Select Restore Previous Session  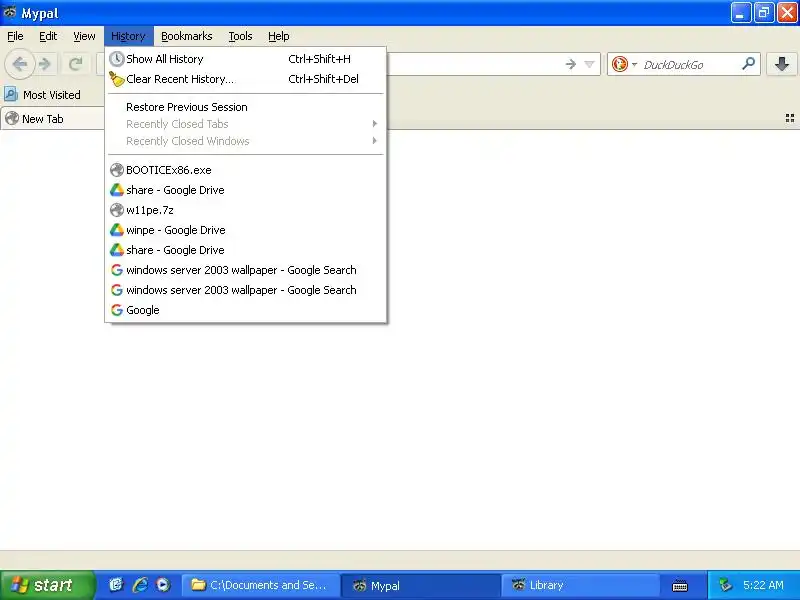245,107
